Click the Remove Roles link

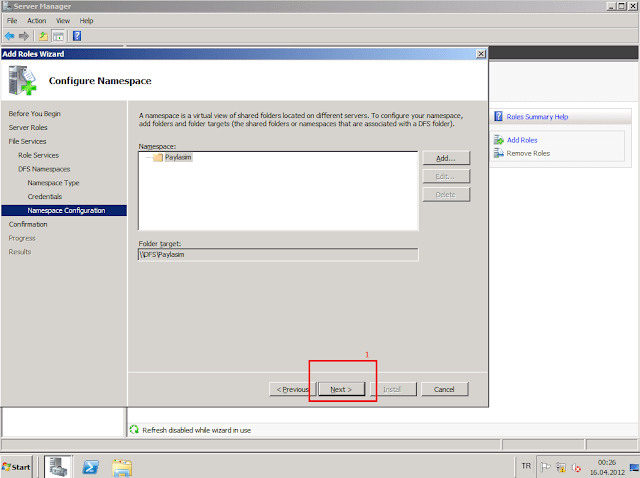[527, 153]
